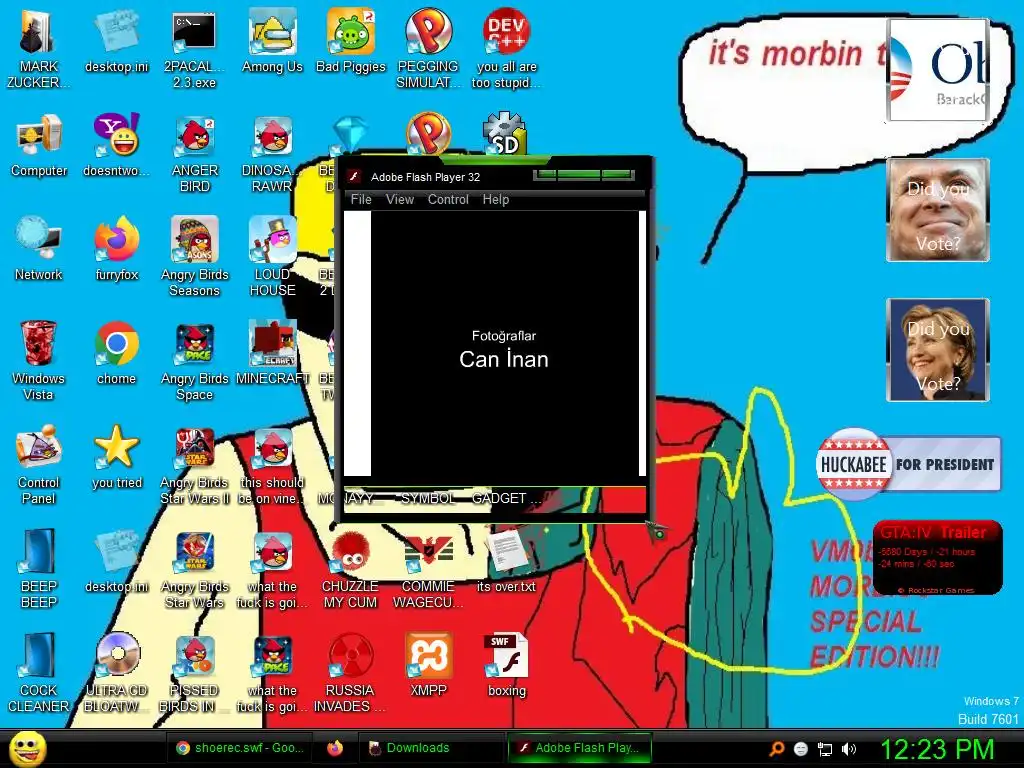Open Control menu in Flash Player
1024x768 pixels.
(x=448, y=199)
